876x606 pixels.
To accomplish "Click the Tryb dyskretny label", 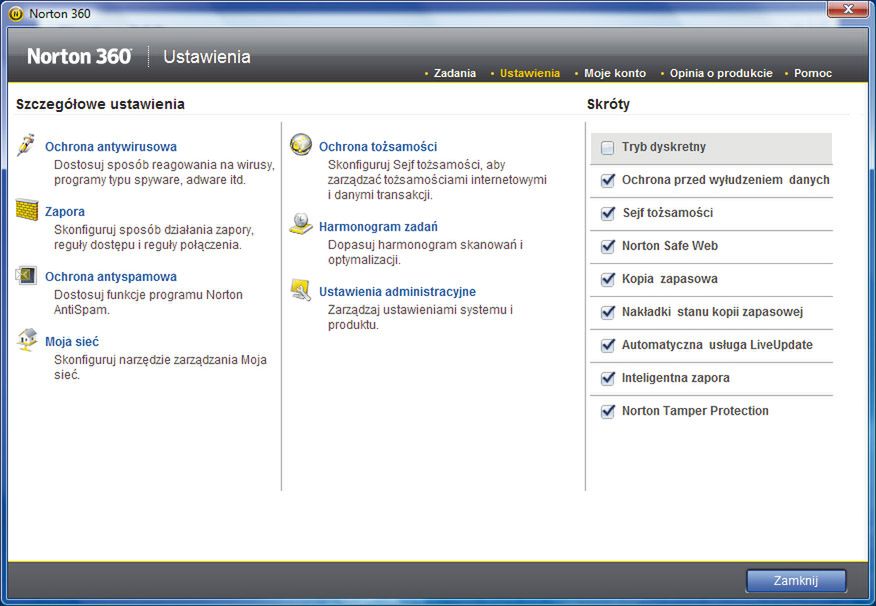I will (x=664, y=147).
